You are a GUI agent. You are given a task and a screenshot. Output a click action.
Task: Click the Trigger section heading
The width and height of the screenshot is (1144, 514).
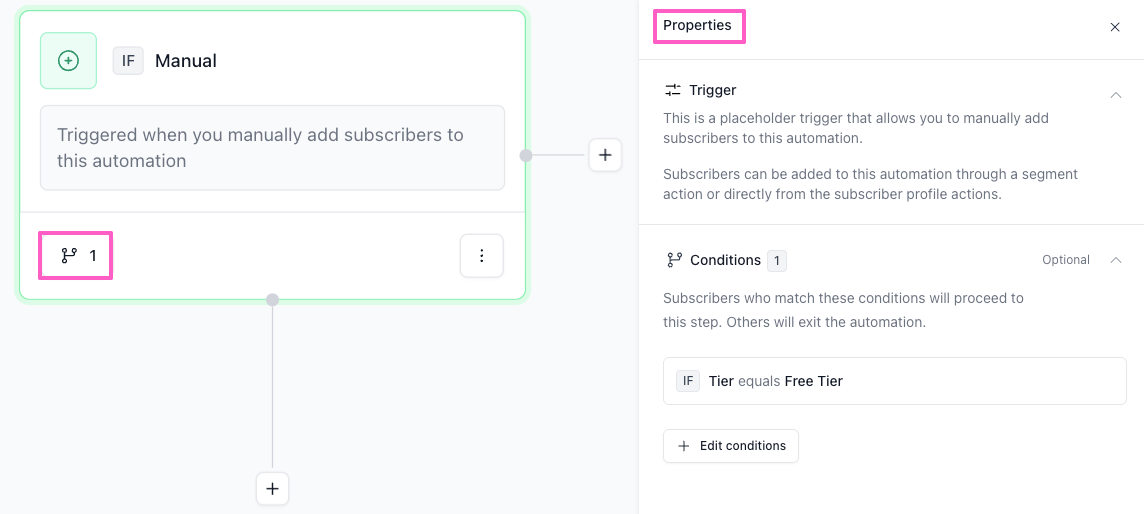point(713,90)
